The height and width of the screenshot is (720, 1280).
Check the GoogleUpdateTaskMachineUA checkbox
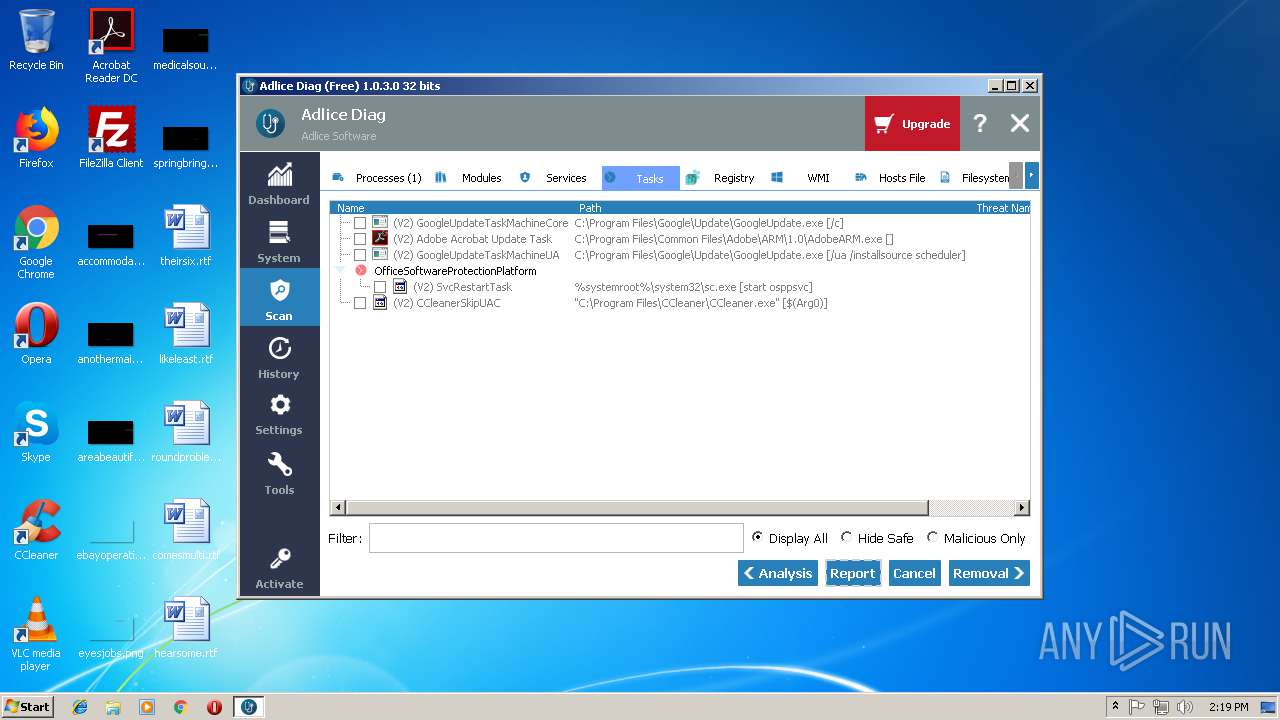(x=360, y=255)
